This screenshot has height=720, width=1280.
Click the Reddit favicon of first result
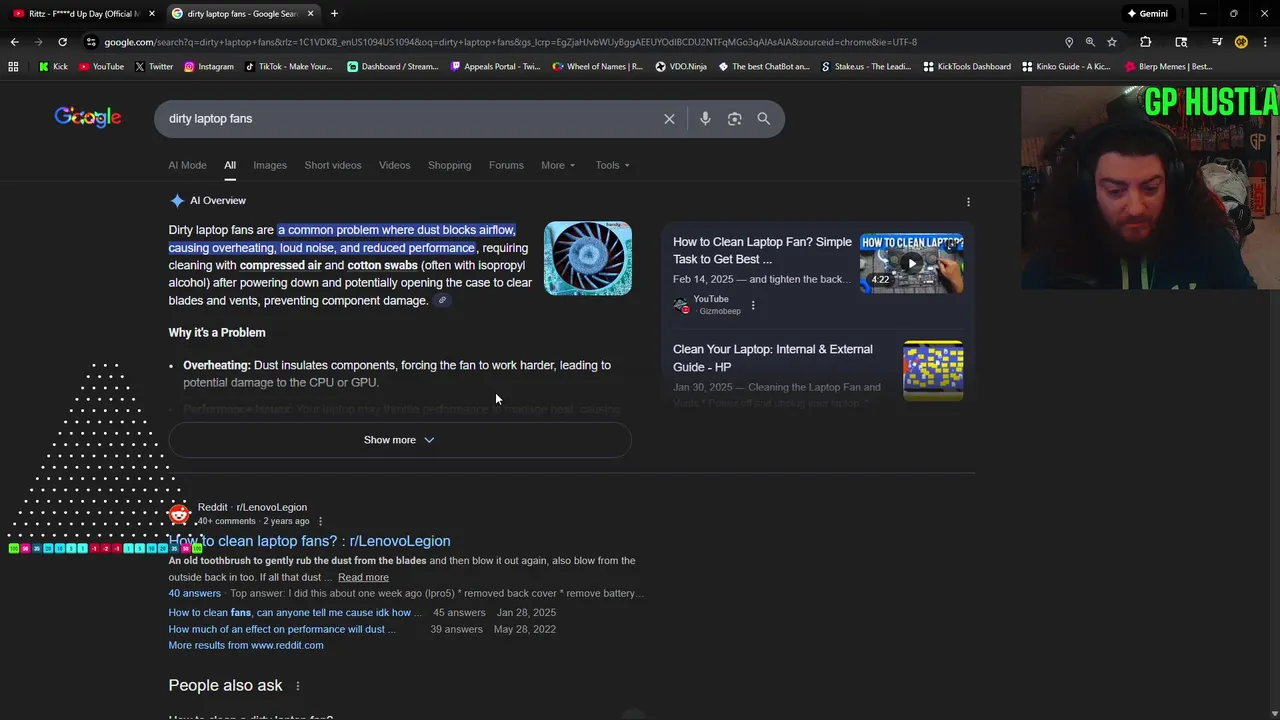click(x=179, y=514)
